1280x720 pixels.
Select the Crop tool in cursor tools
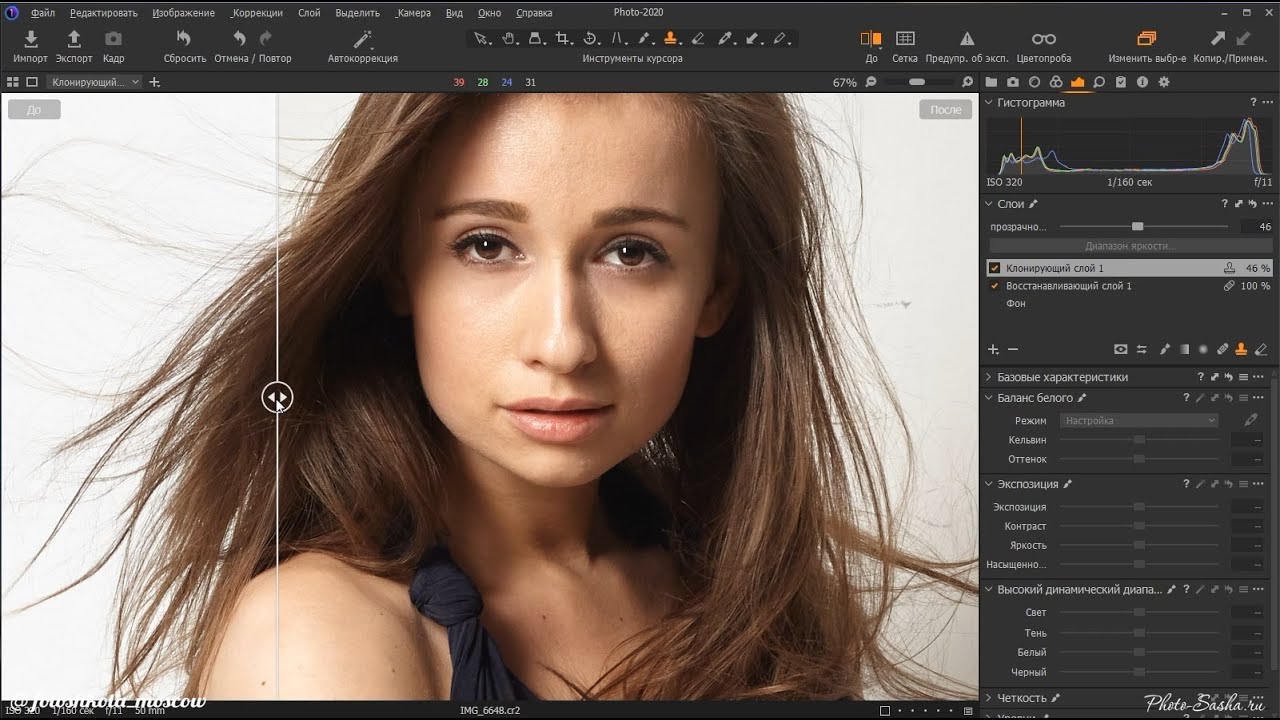[563, 39]
